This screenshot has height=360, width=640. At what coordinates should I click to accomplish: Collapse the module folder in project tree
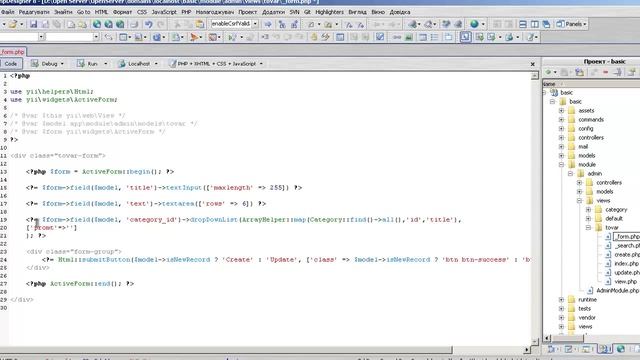562,164
